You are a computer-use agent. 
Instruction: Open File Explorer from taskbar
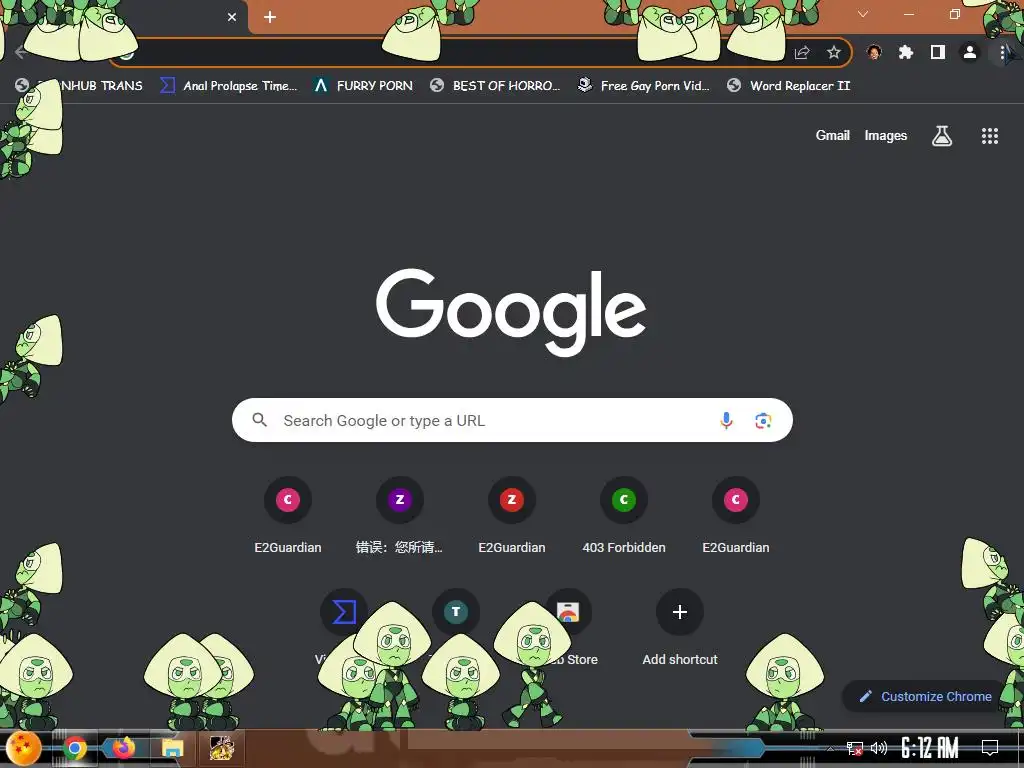[x=172, y=748]
